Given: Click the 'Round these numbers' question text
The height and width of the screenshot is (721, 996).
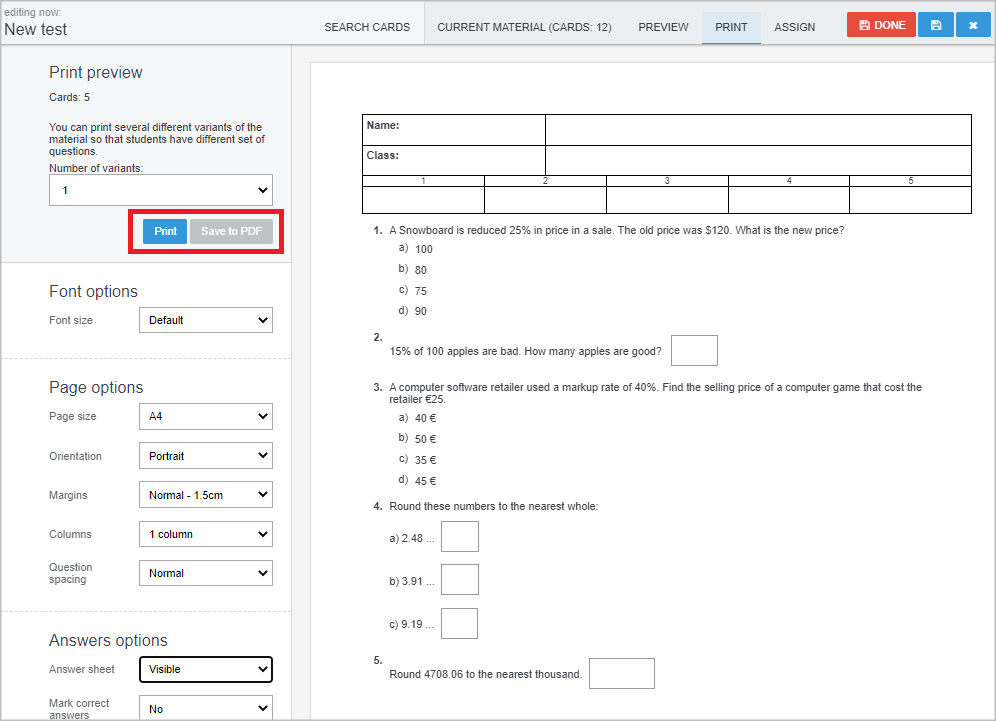Looking at the screenshot, I should point(494,506).
